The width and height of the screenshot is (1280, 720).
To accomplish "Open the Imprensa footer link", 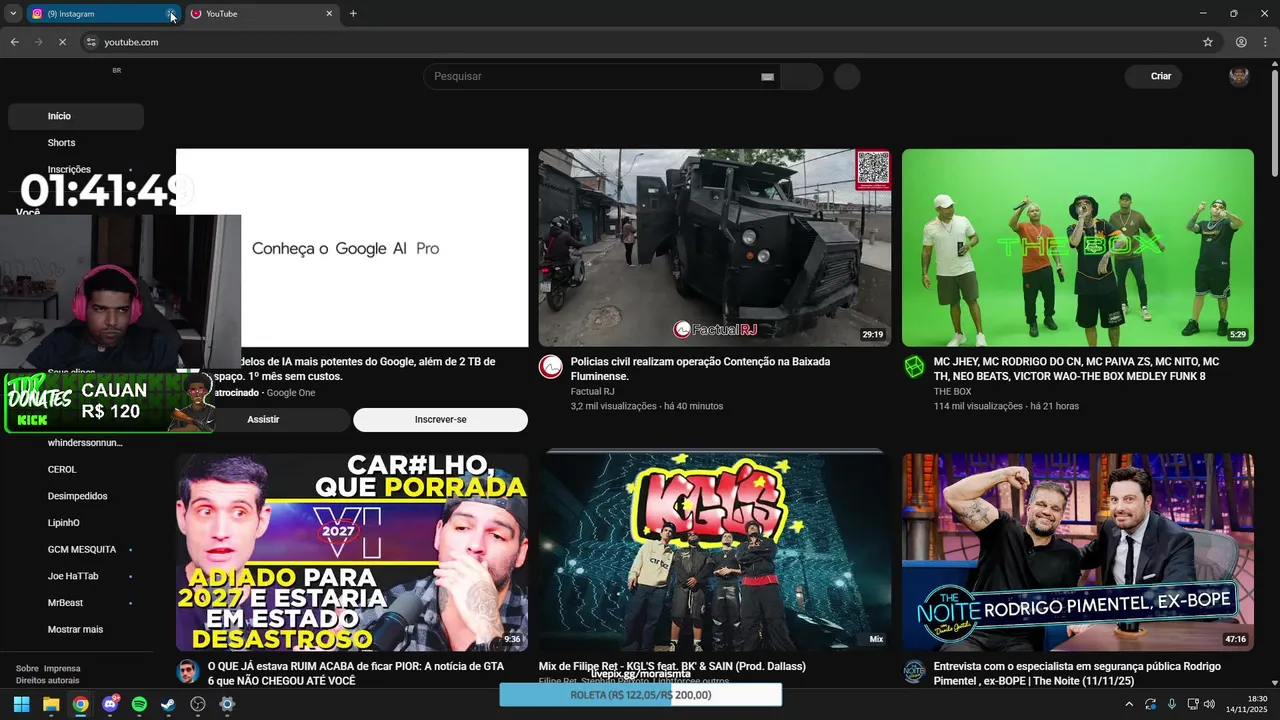I will (62, 668).
